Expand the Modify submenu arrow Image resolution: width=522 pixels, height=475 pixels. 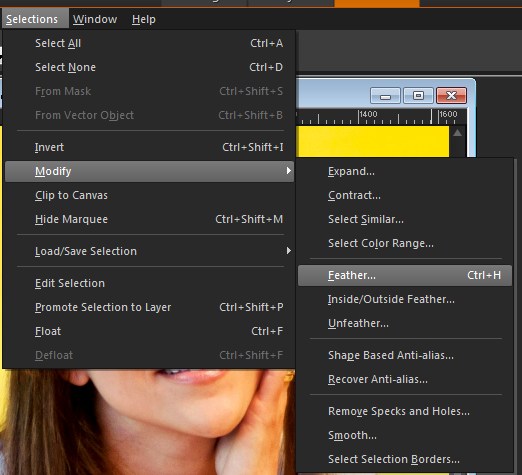pos(289,171)
